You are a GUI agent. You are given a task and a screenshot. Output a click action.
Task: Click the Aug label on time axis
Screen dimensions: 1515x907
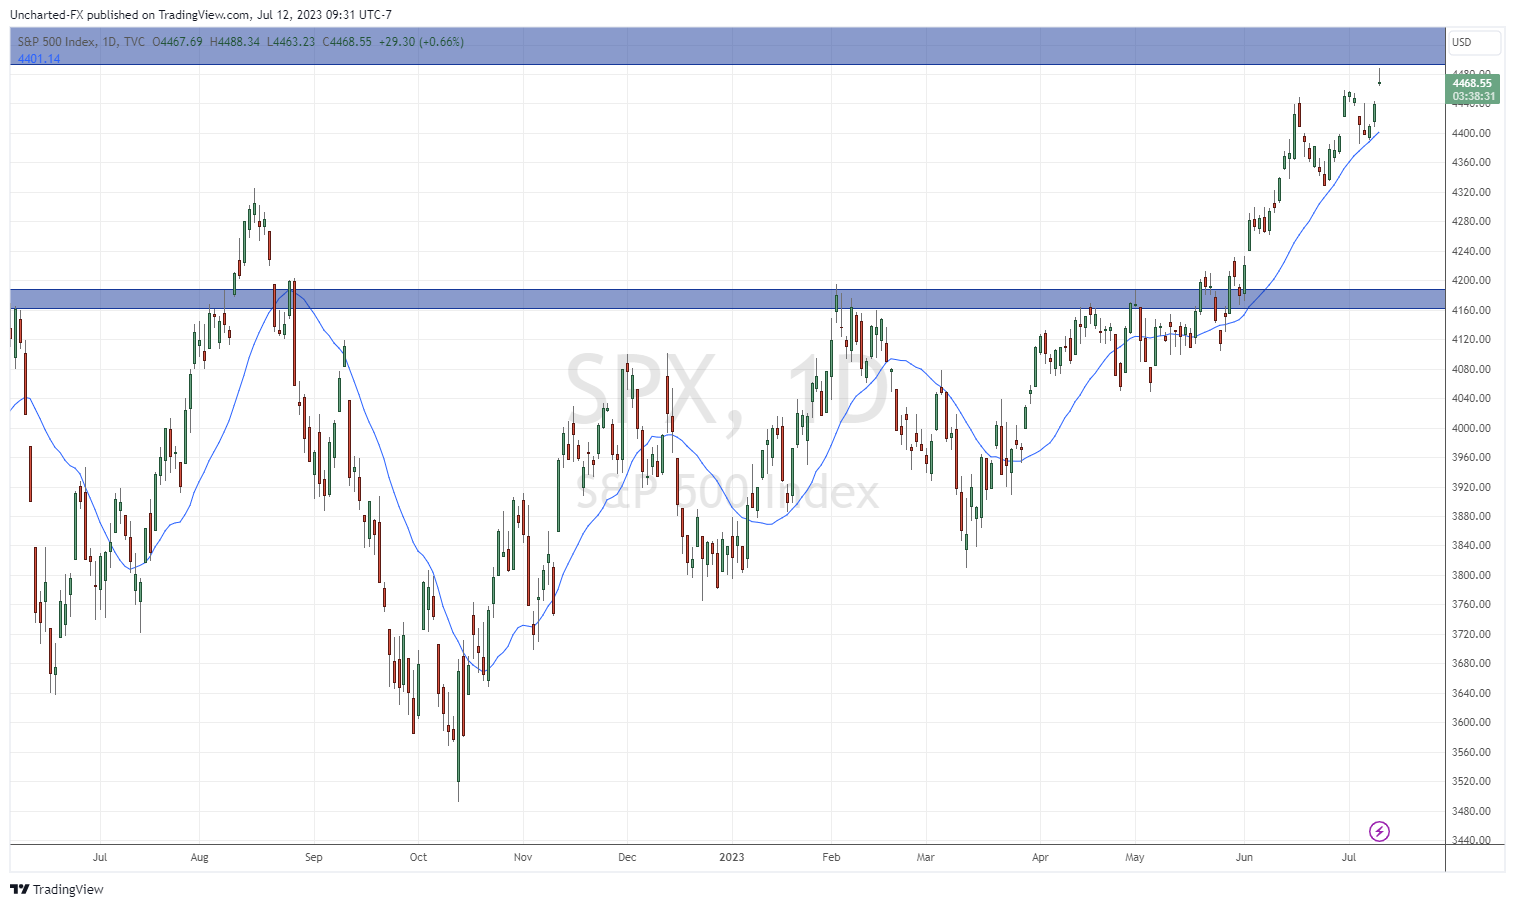click(200, 857)
